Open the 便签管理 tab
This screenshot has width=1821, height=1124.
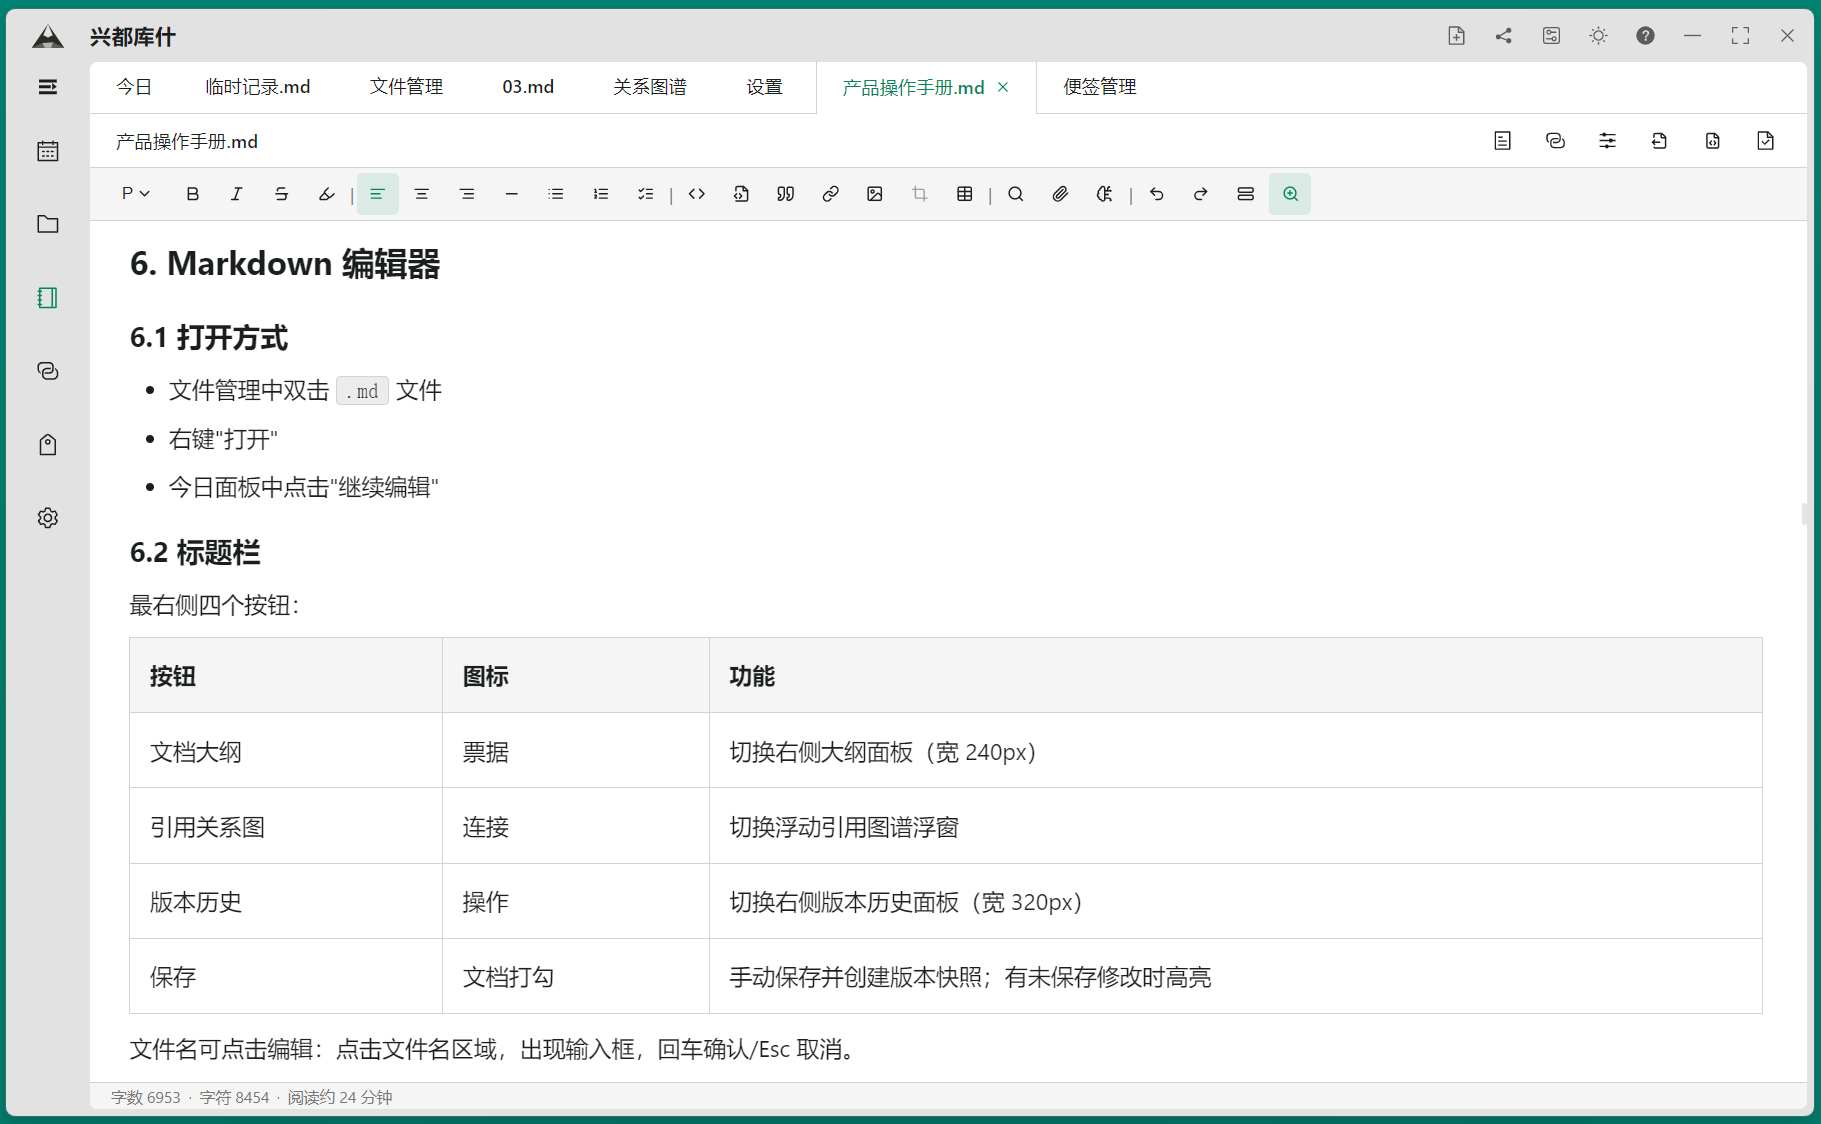coord(1100,87)
